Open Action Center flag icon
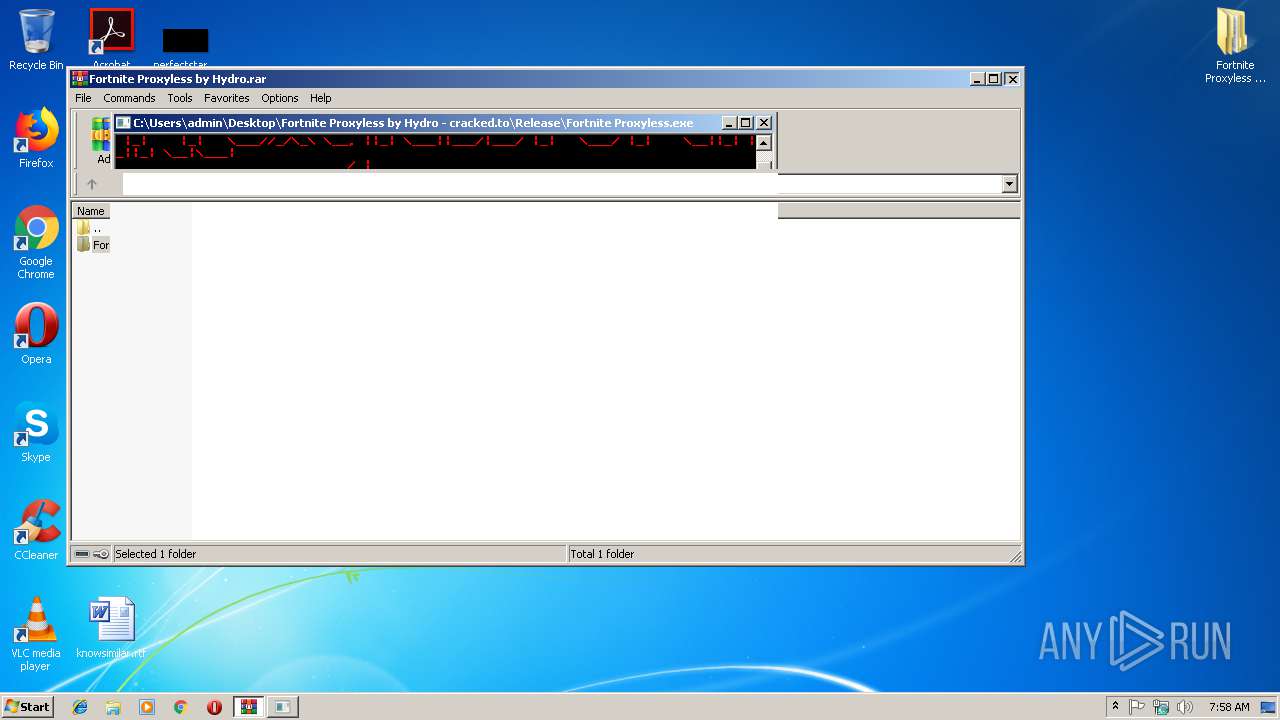The width and height of the screenshot is (1280, 720). pyautogui.click(x=1137, y=707)
